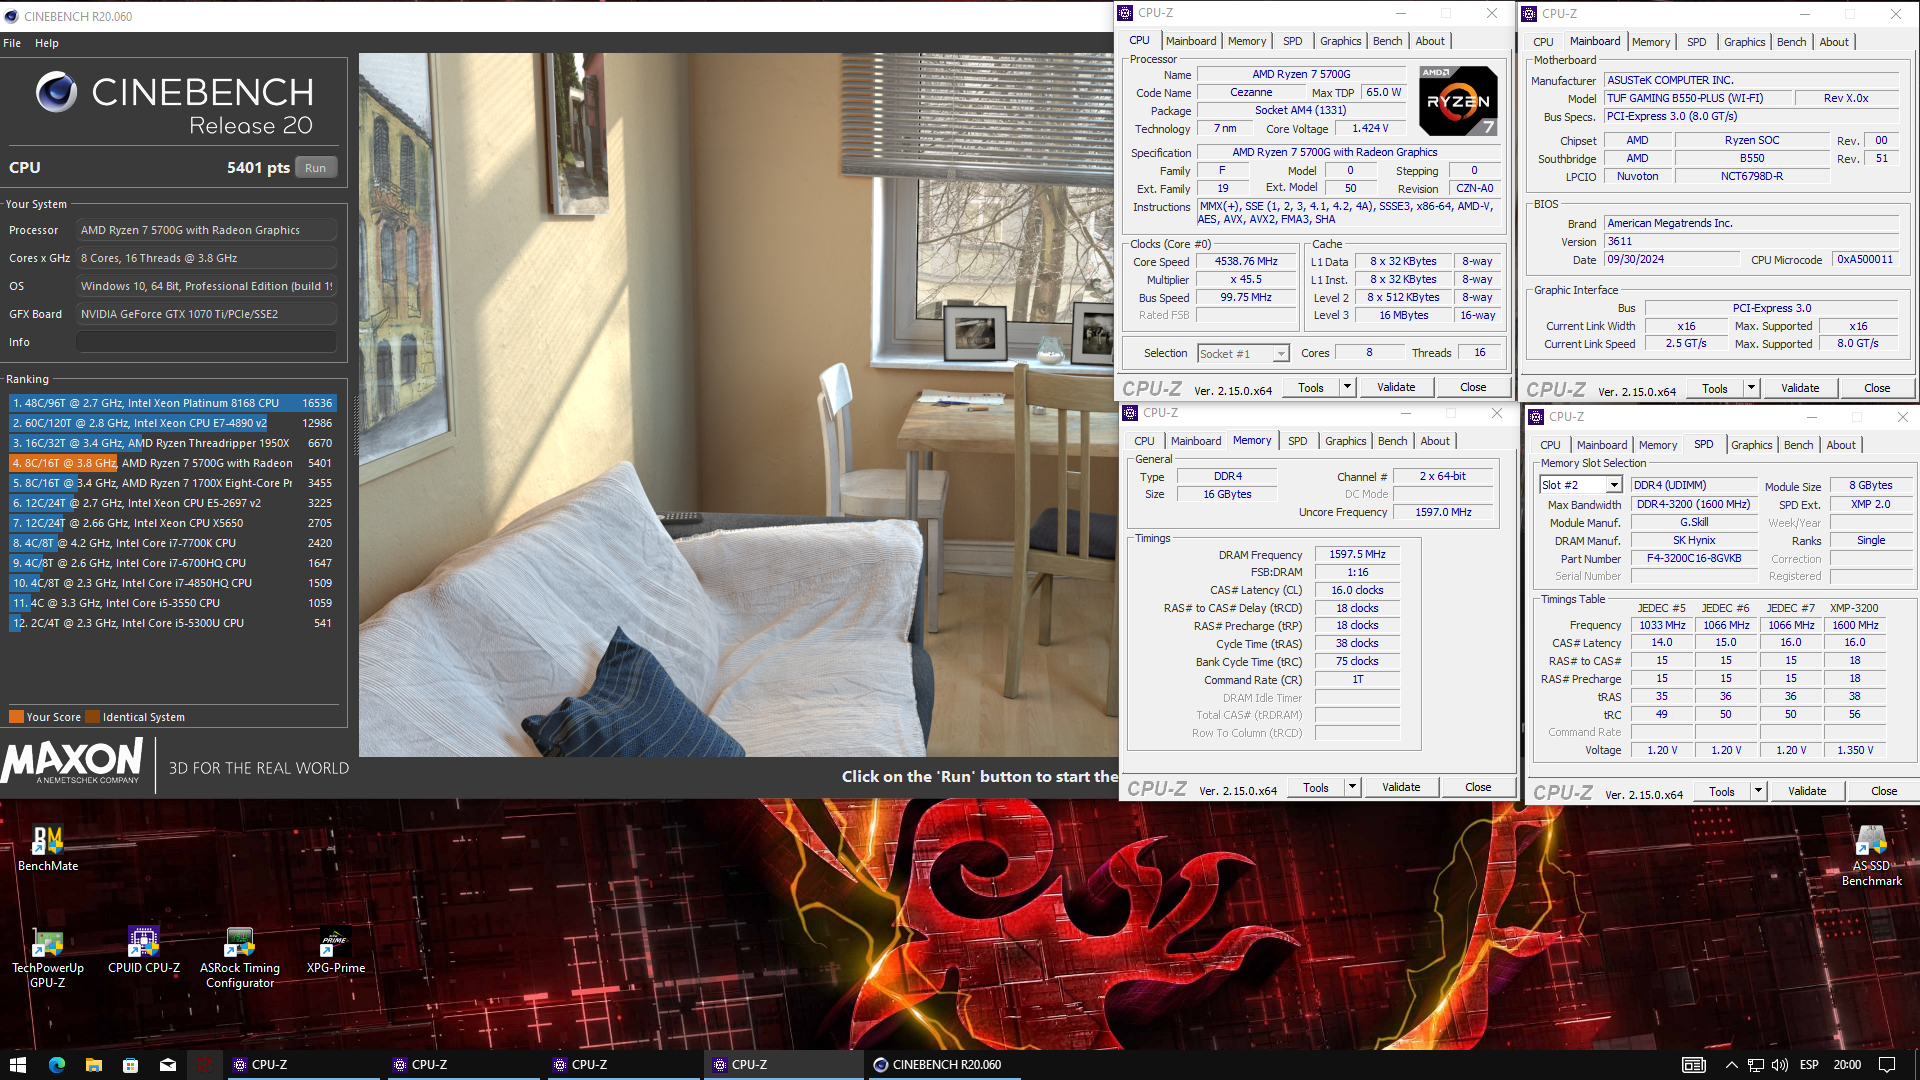Image resolution: width=1920 pixels, height=1080 pixels.
Task: Open Mainboard tab in CPU-Z Memory window
Action: (x=1196, y=441)
